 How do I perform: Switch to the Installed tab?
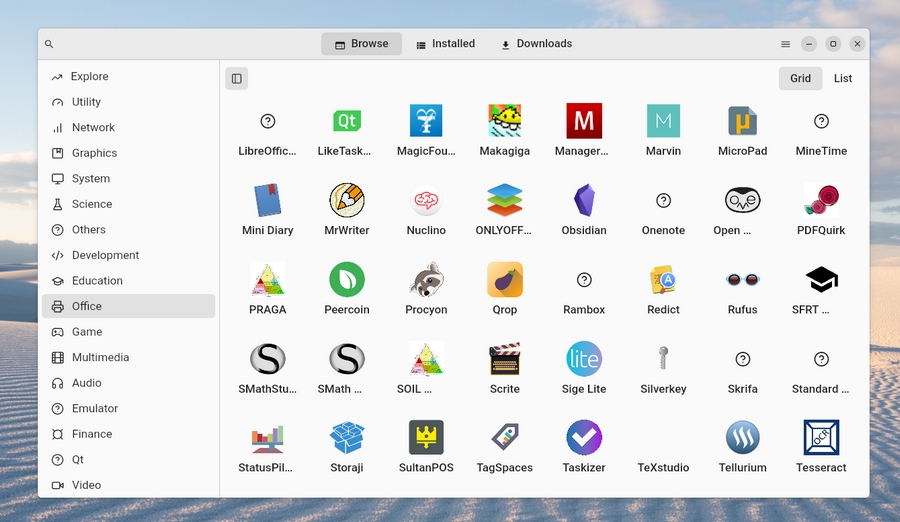coord(445,44)
